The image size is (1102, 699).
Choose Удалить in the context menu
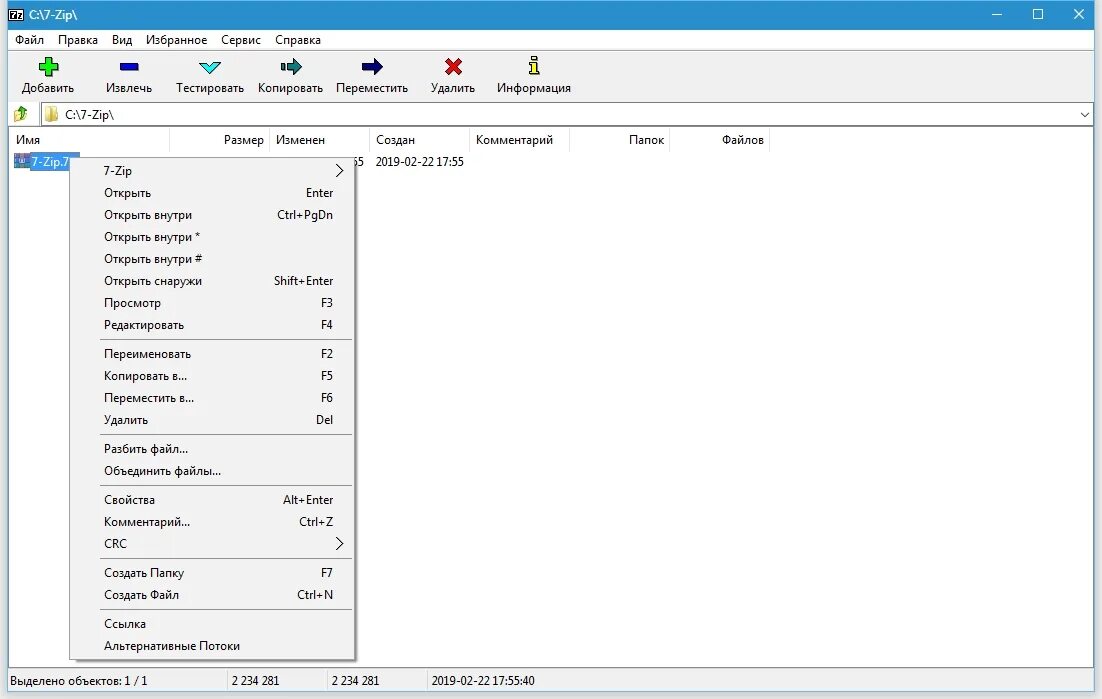tap(212, 419)
